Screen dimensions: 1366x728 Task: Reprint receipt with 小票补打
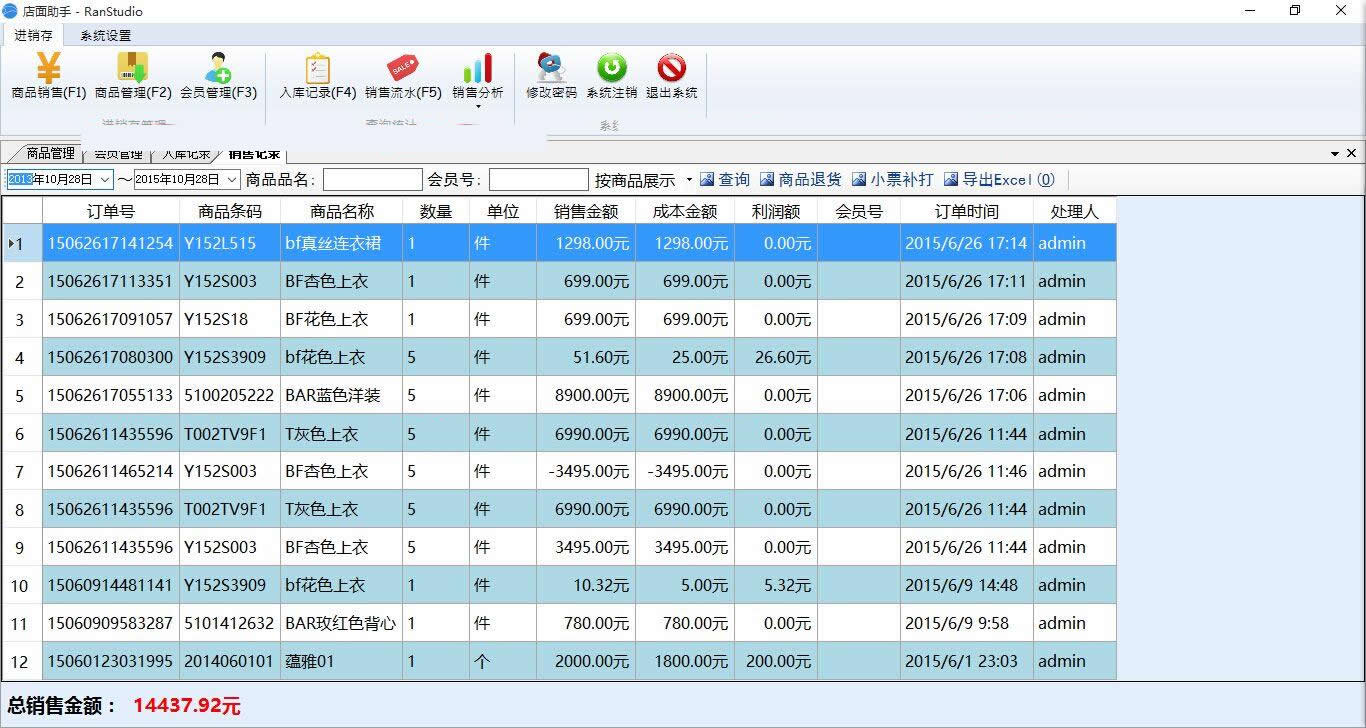[893, 180]
